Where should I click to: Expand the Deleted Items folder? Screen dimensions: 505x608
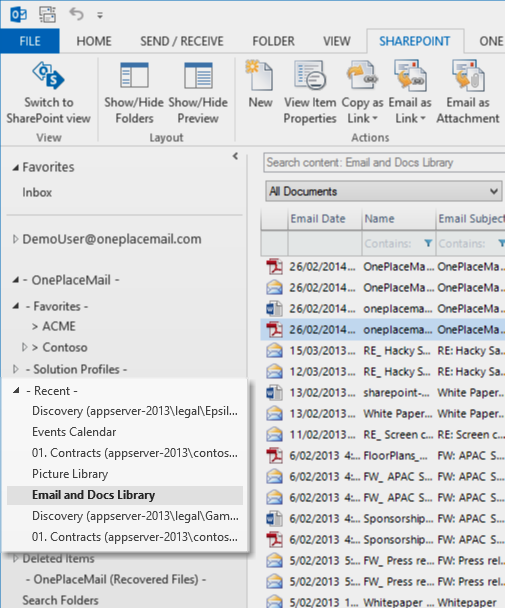[x=16, y=558]
